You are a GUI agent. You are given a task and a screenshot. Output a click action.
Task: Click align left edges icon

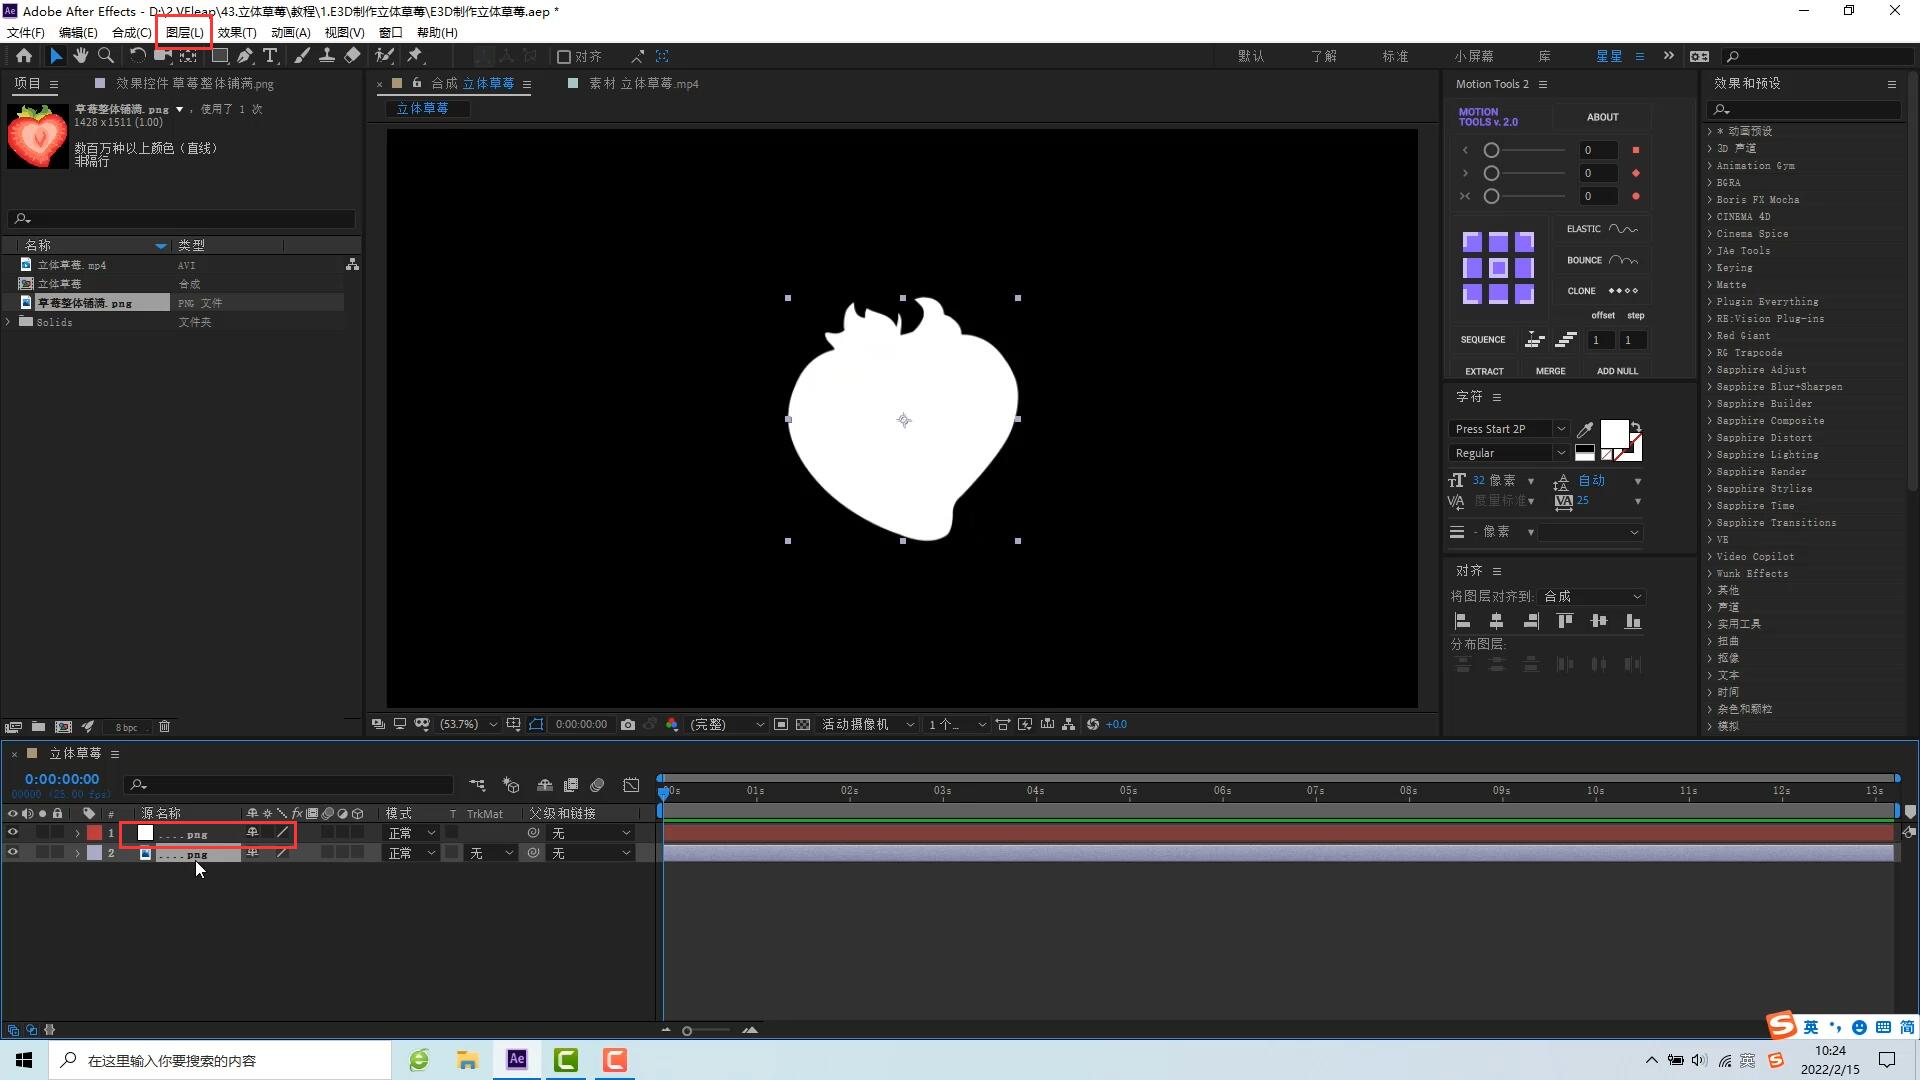1462,621
